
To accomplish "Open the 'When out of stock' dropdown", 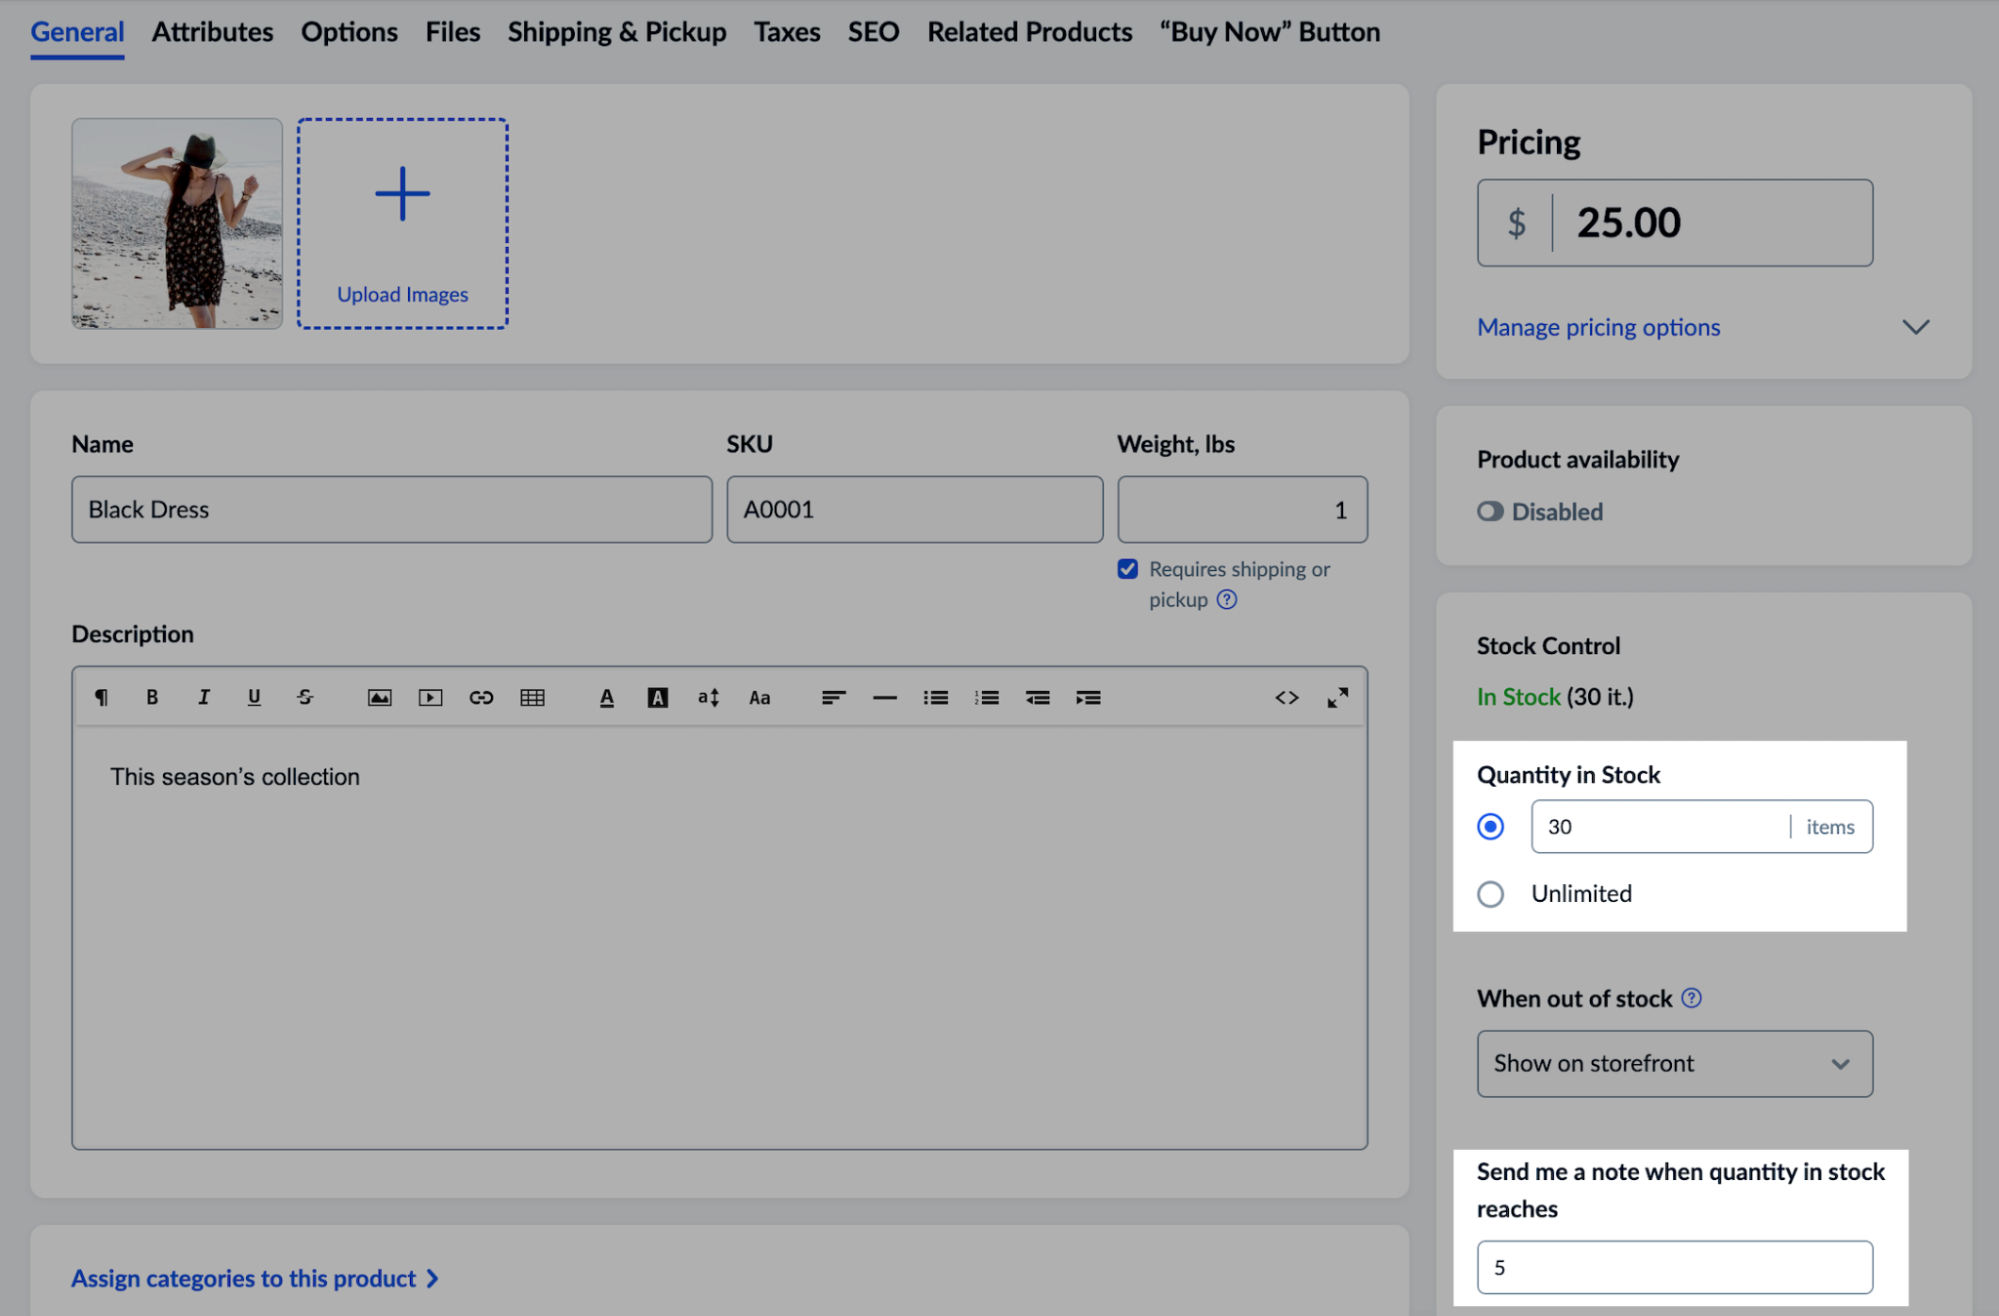I will [x=1673, y=1063].
